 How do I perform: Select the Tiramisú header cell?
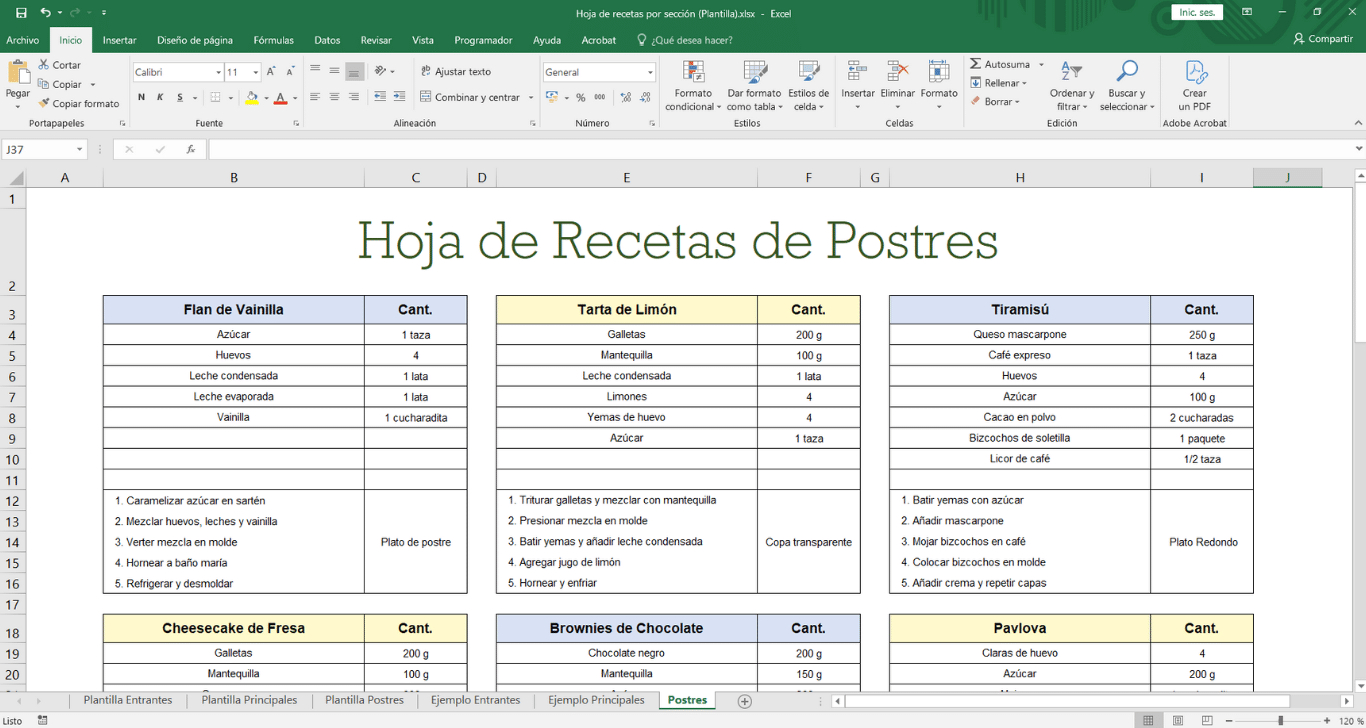point(1019,310)
